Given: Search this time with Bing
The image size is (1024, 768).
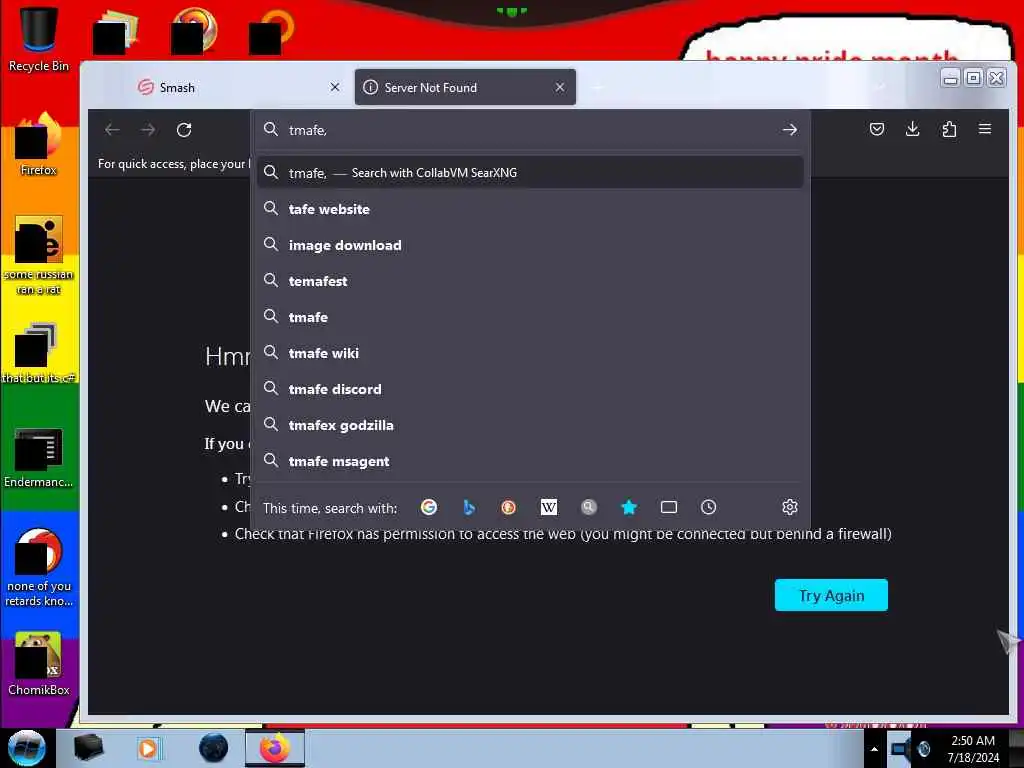Looking at the screenshot, I should (469, 507).
